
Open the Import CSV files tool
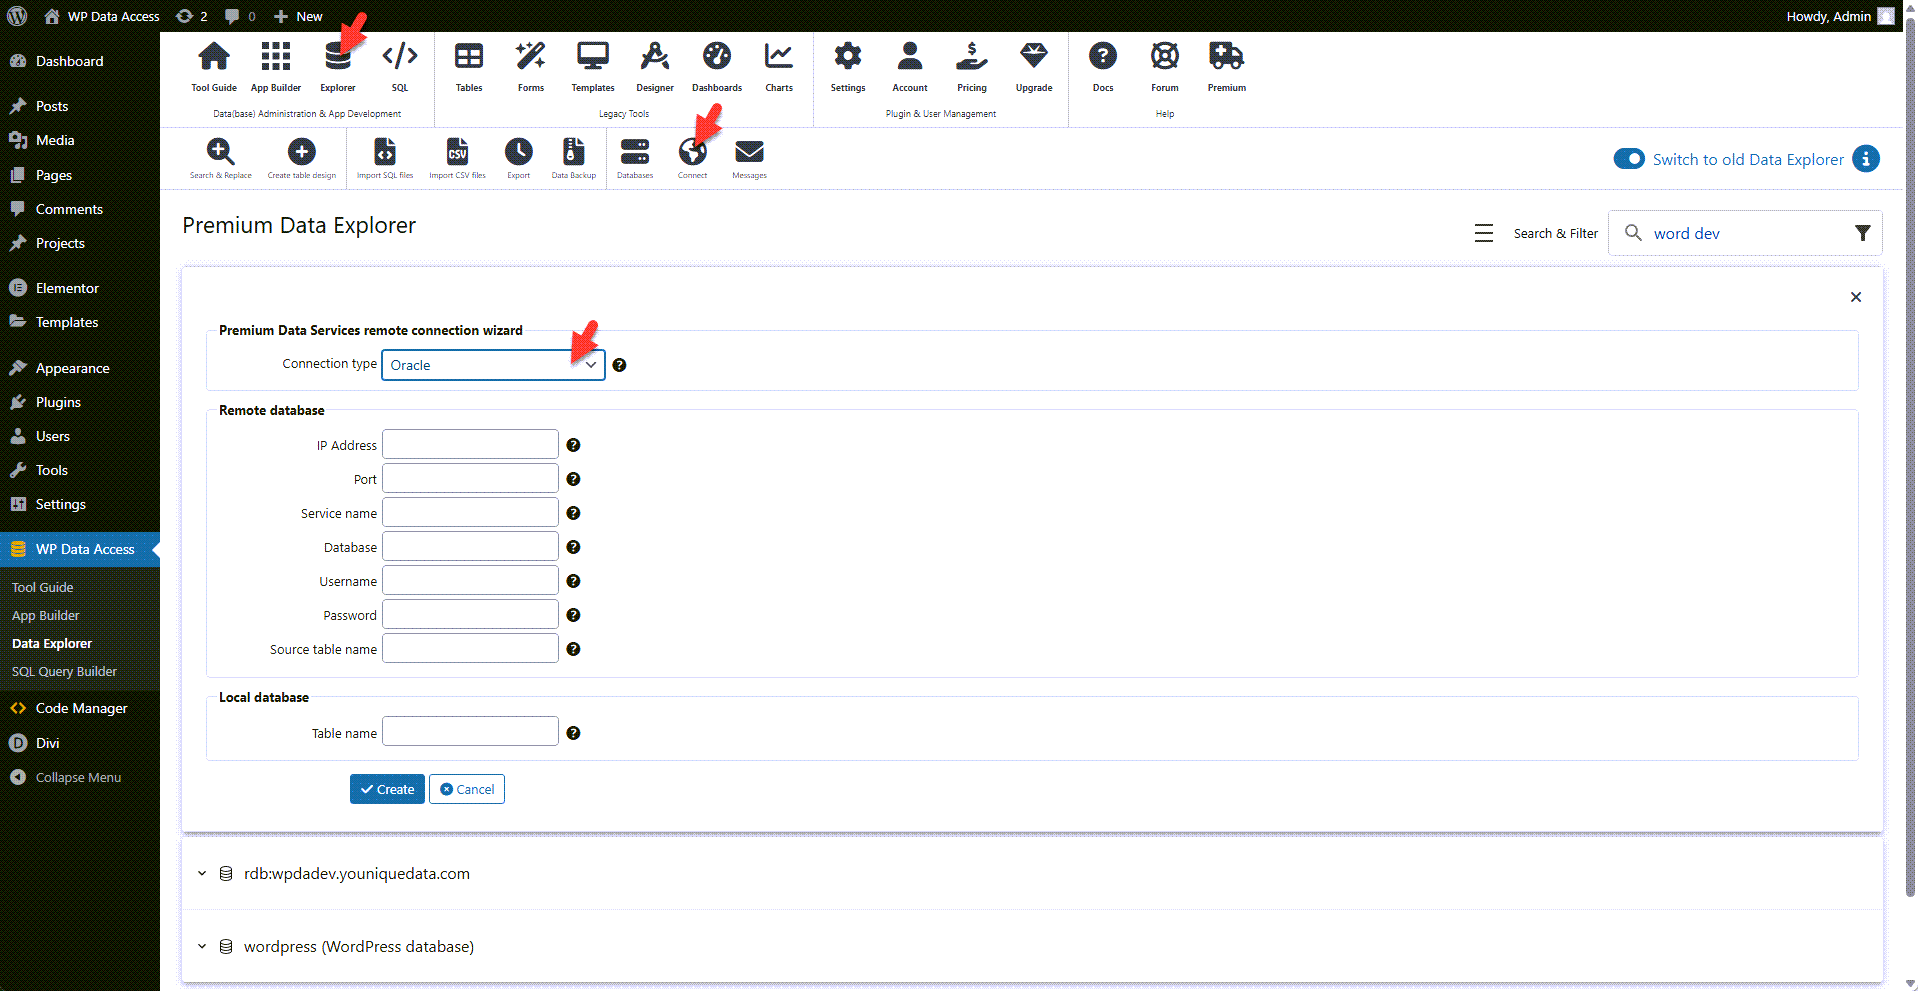(x=457, y=152)
